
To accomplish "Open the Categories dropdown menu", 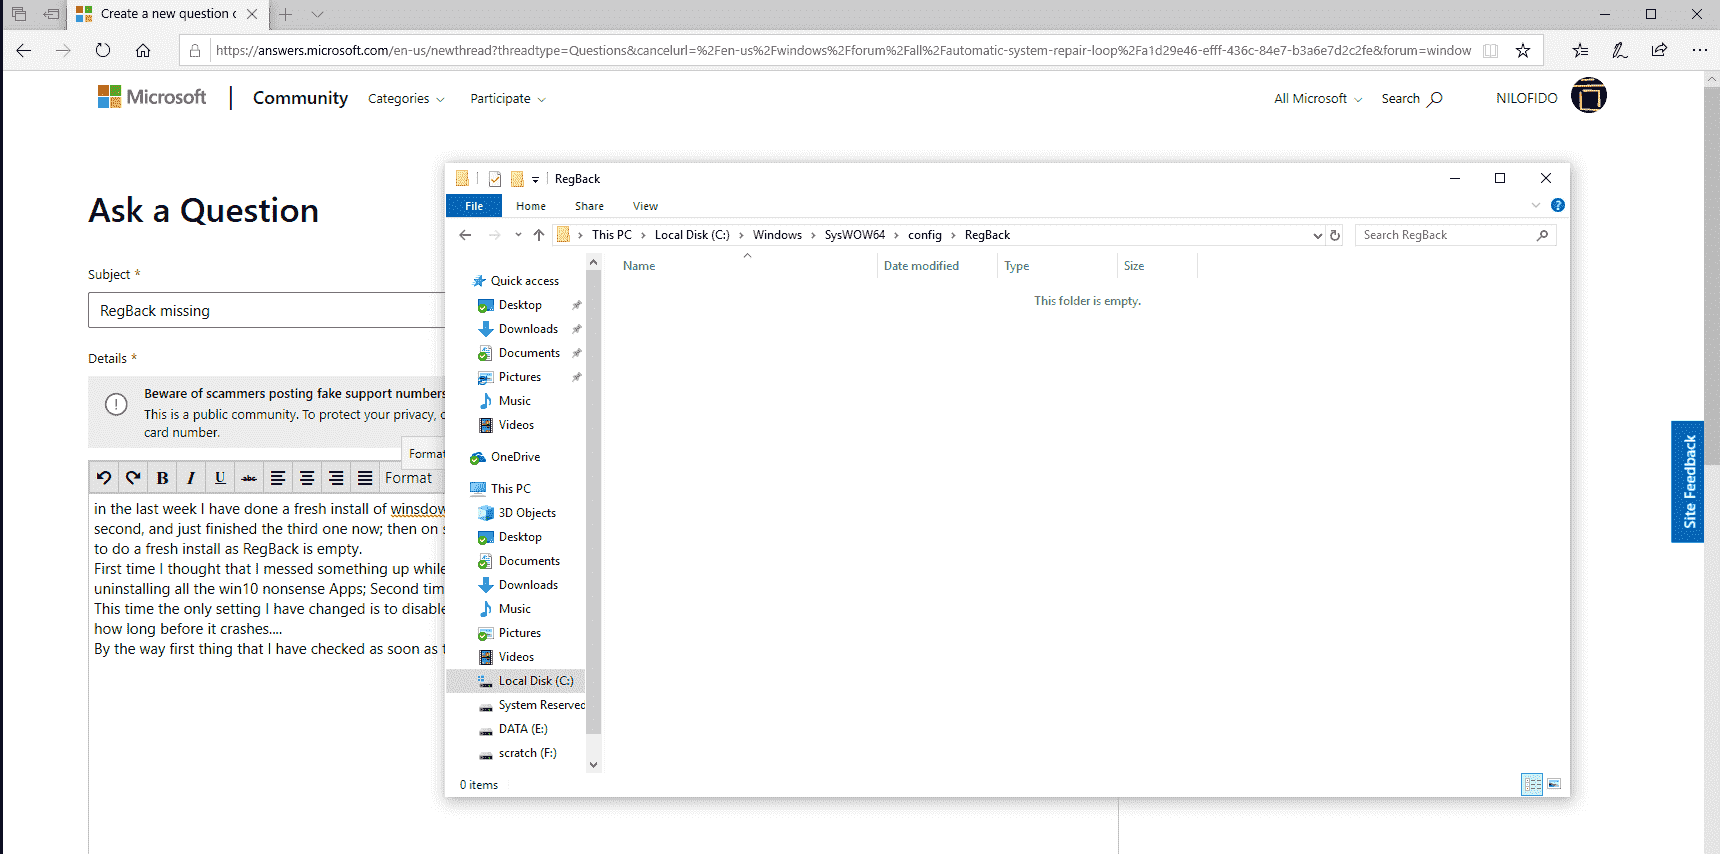I will pyautogui.click(x=406, y=98).
